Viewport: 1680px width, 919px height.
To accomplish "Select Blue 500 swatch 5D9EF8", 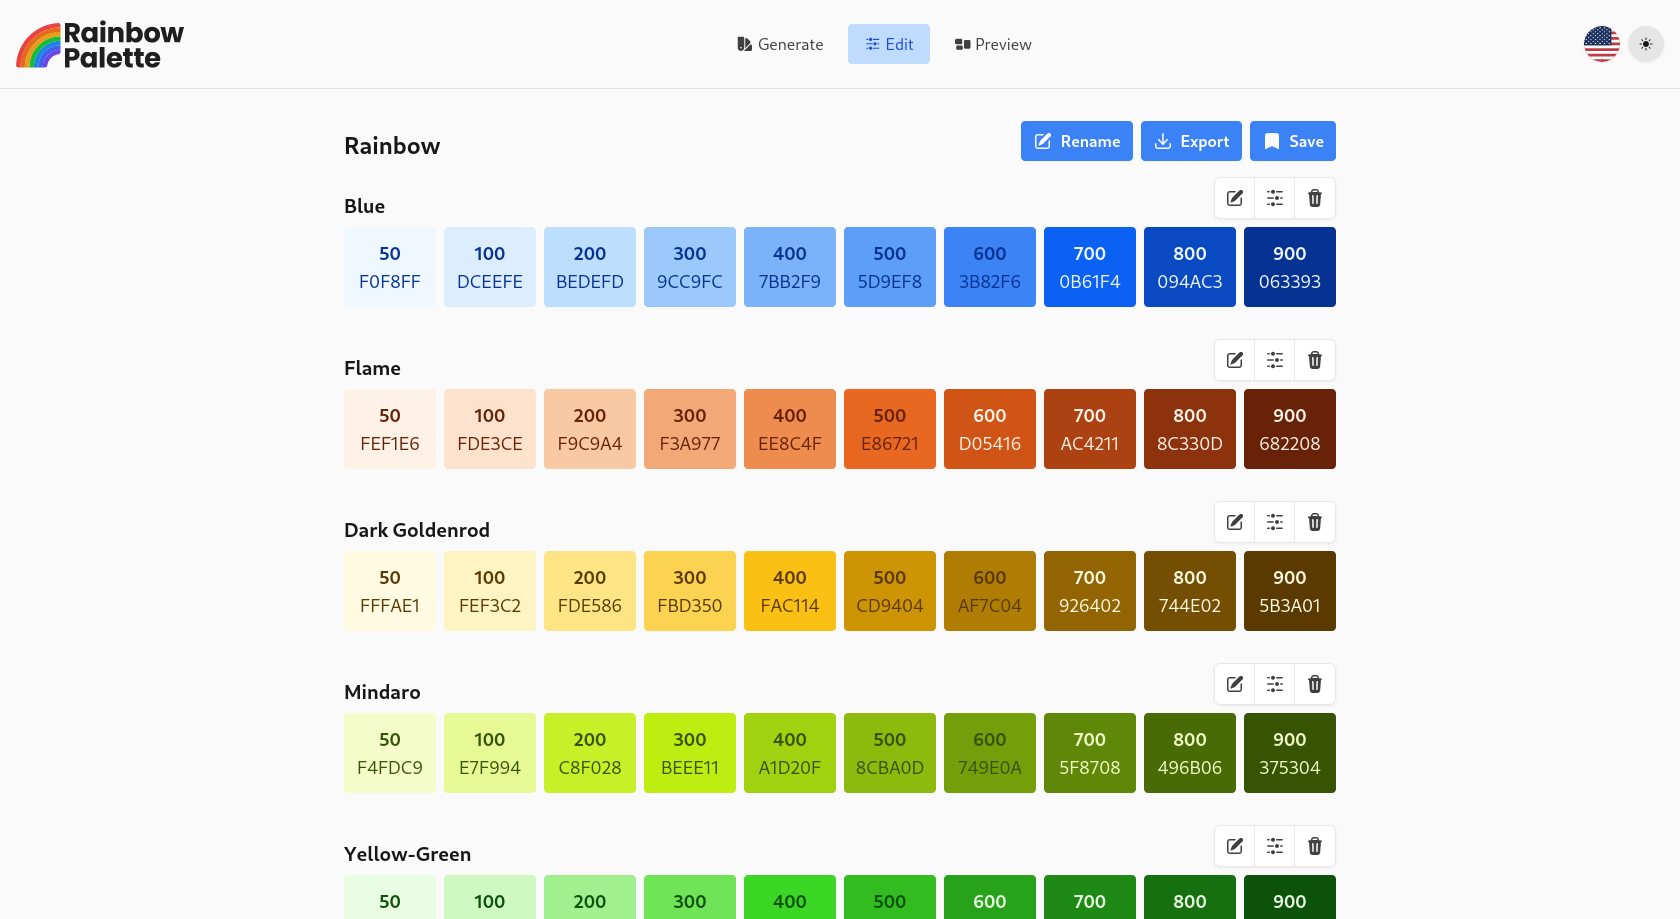I will 890,267.
